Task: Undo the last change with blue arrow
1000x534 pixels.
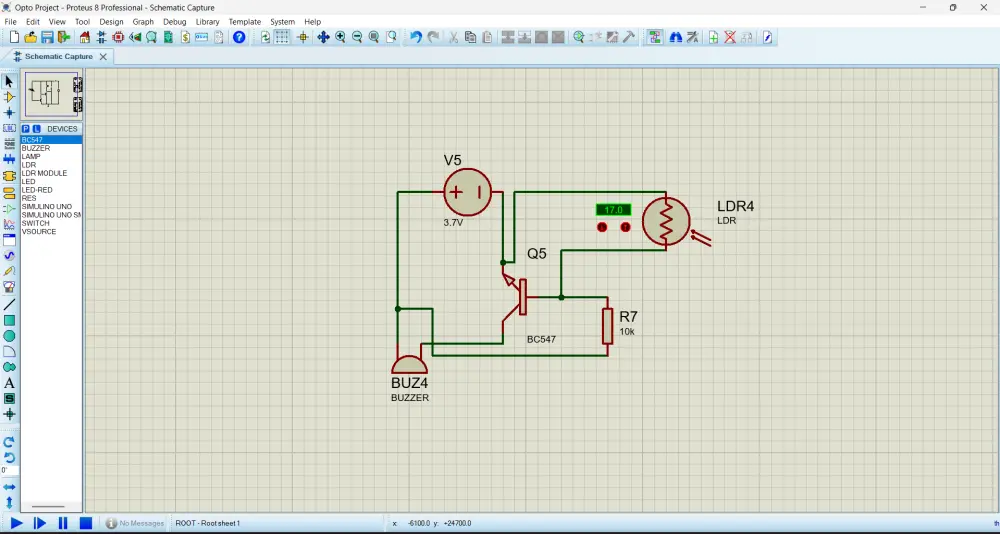Action: pos(416,37)
